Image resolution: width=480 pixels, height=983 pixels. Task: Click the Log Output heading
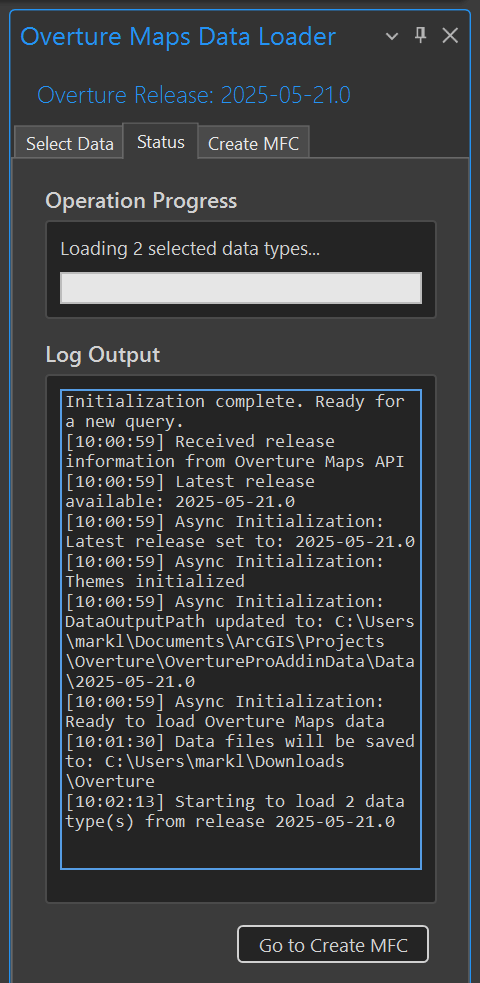tap(103, 354)
